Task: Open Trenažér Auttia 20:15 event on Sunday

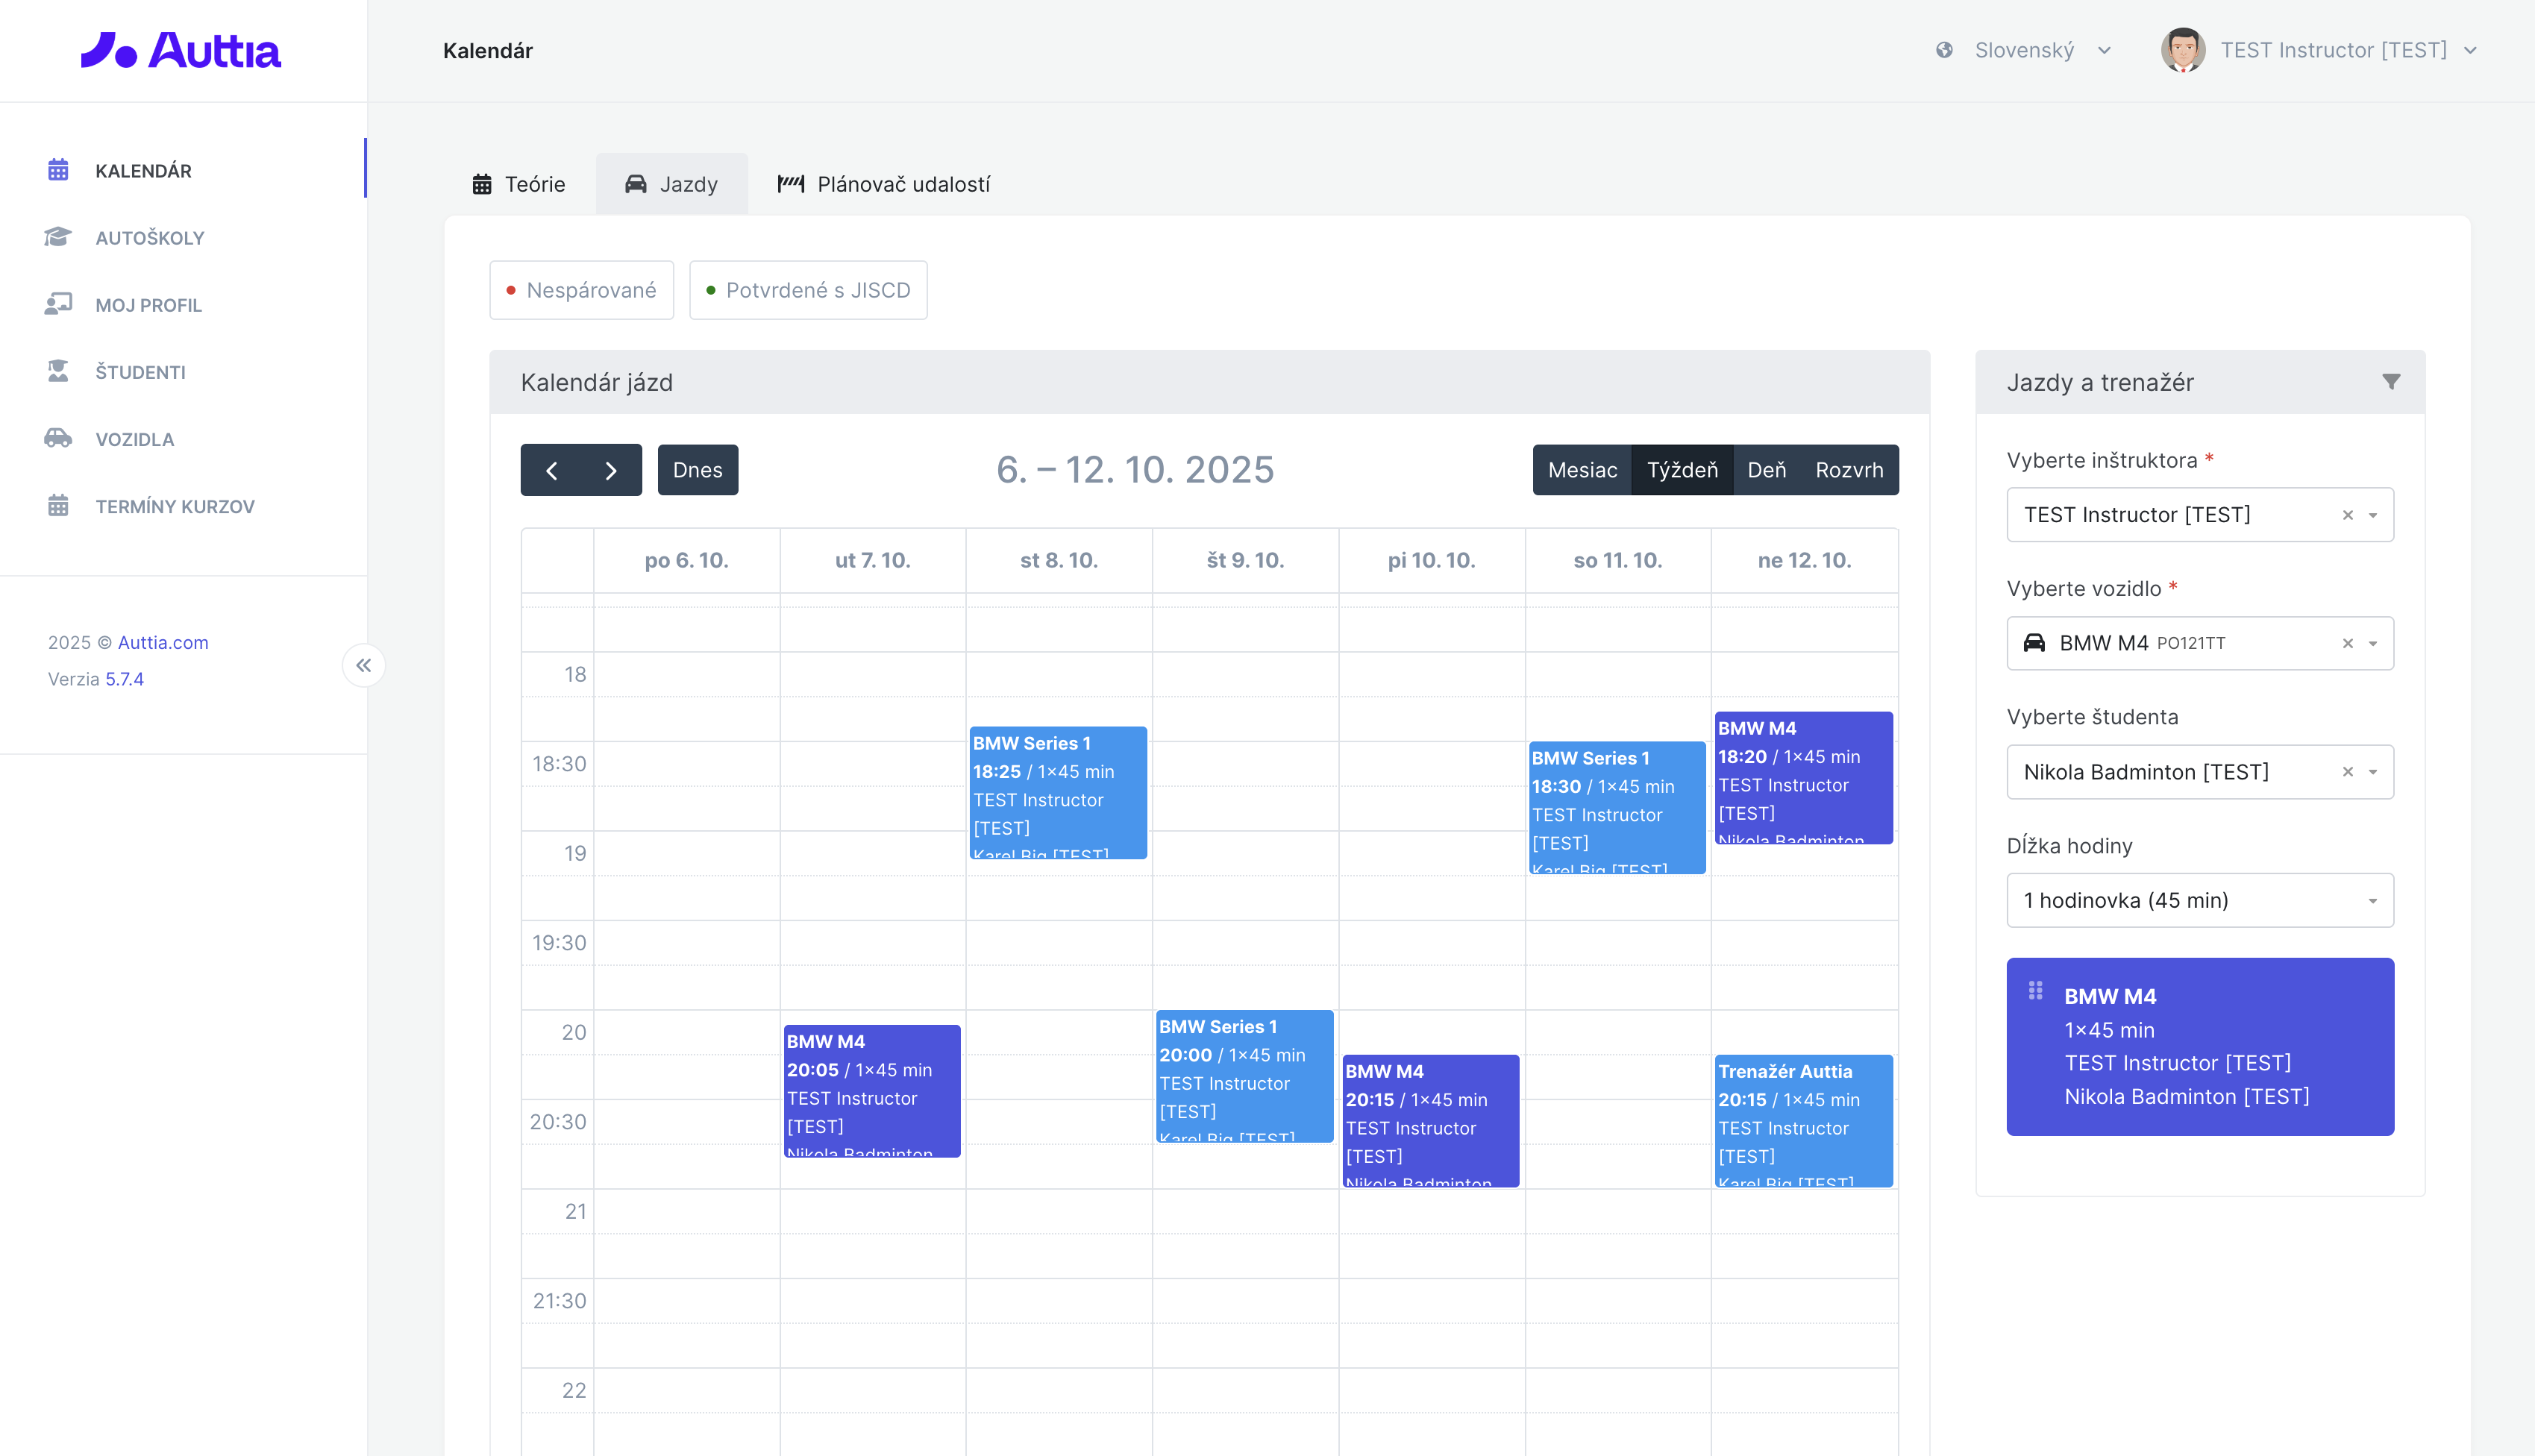Action: [x=1803, y=1120]
